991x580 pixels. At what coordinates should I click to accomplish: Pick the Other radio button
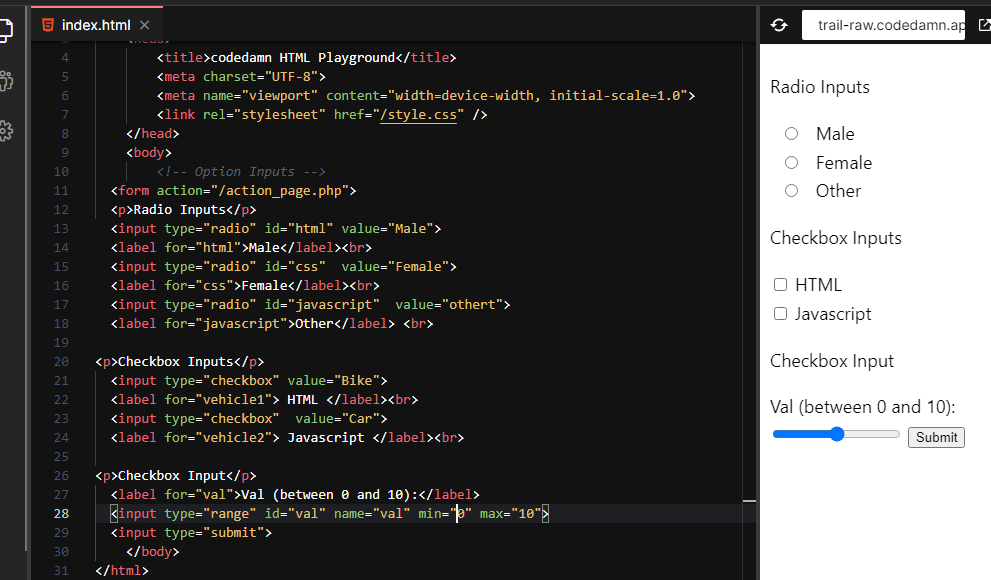791,190
